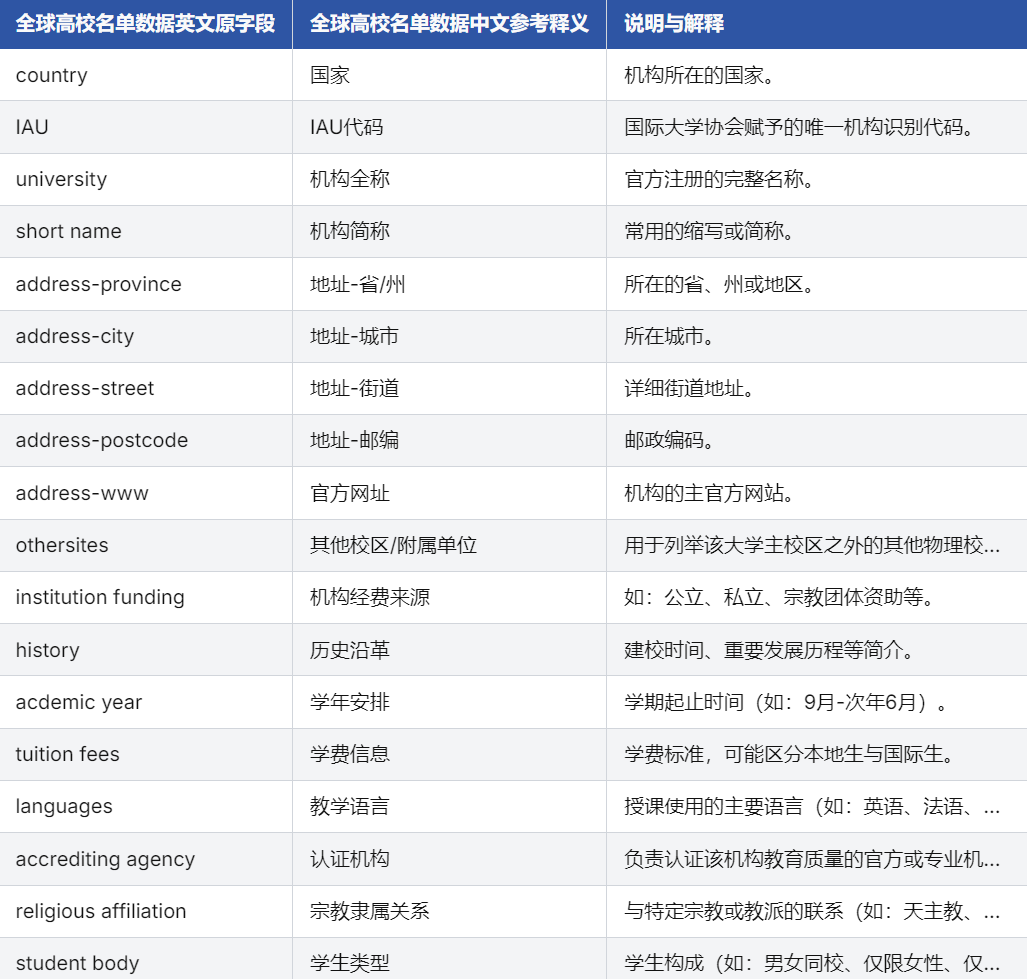Viewport: 1027px width, 979px height.
Task: Click '邮政编码。' description
Action: [x=669, y=440]
